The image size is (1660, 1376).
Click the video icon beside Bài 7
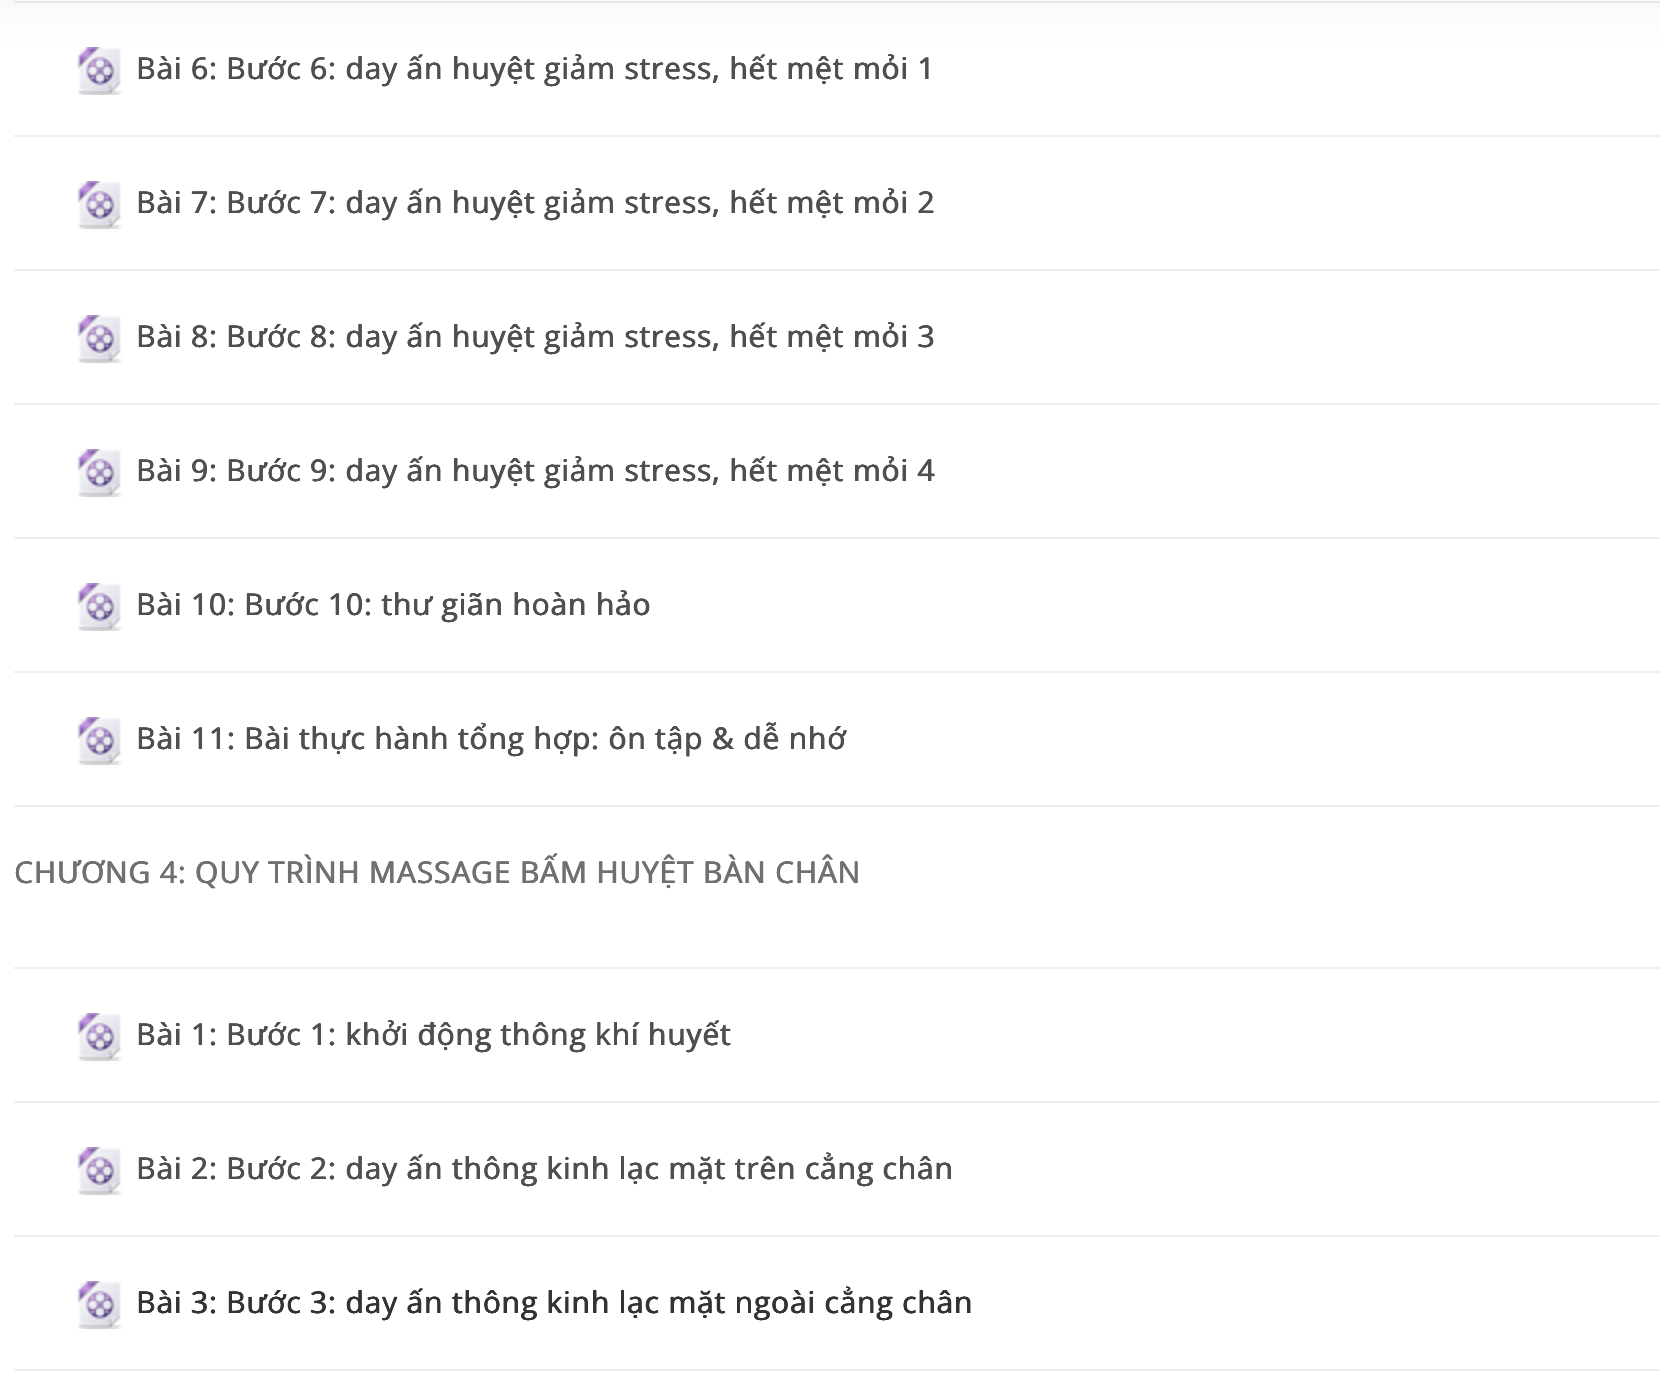[x=99, y=204]
